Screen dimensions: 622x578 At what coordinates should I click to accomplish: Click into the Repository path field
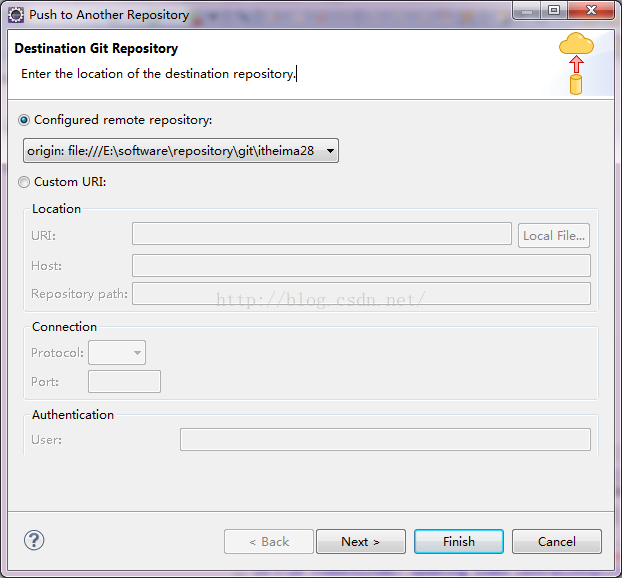point(361,294)
